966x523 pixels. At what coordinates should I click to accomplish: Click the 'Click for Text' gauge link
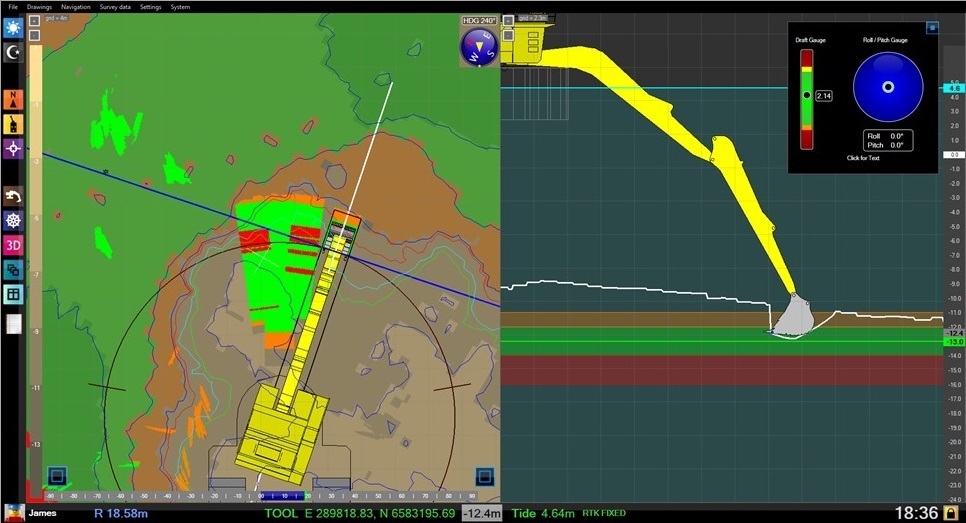[862, 158]
